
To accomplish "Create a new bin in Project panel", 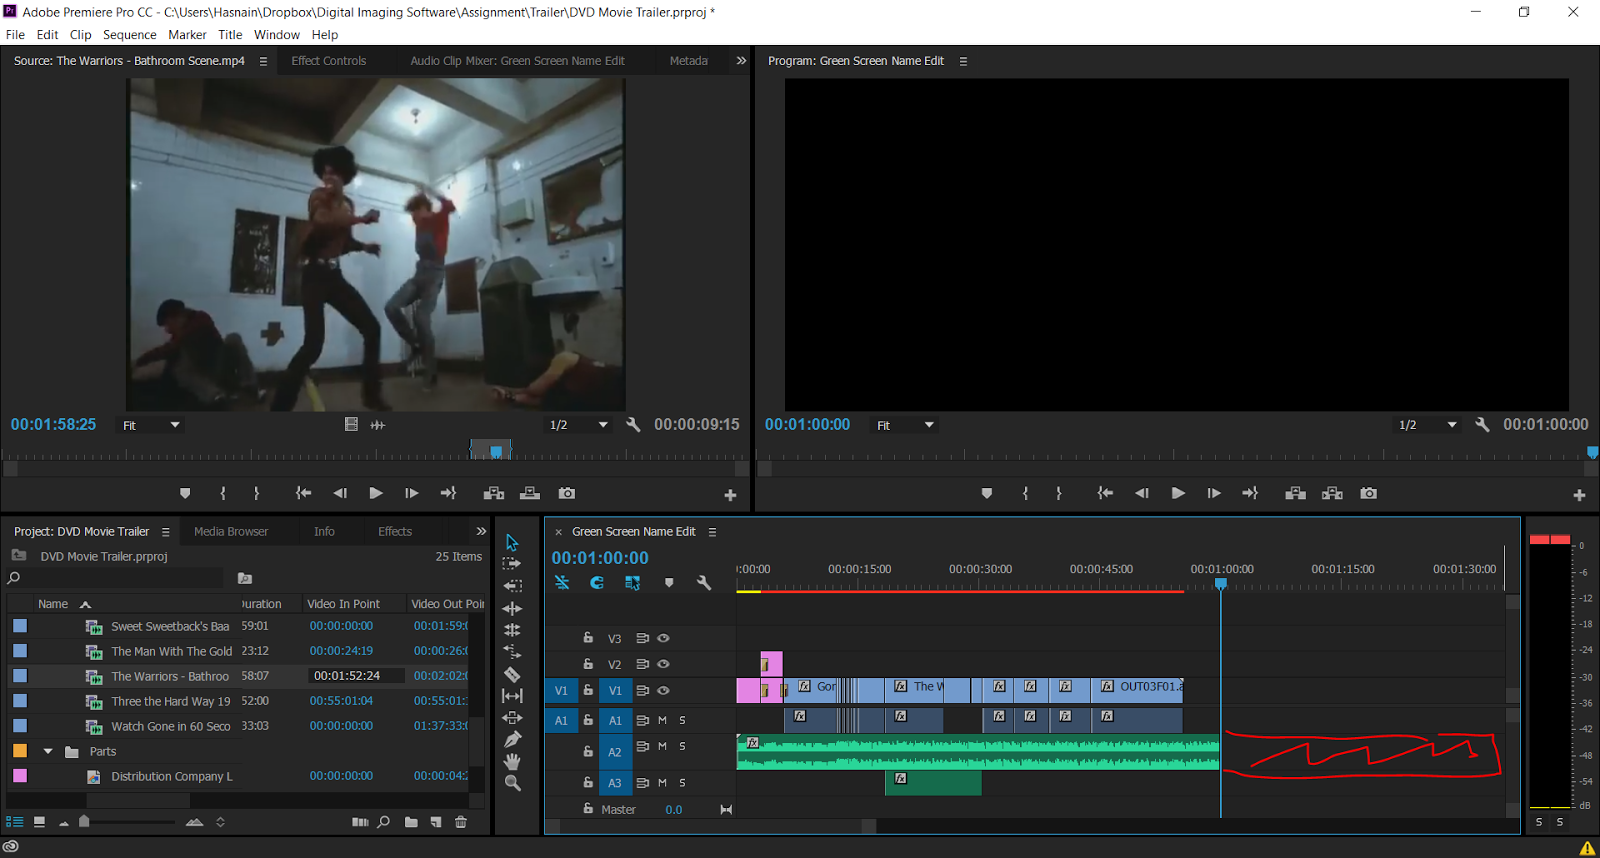I will coord(411,822).
